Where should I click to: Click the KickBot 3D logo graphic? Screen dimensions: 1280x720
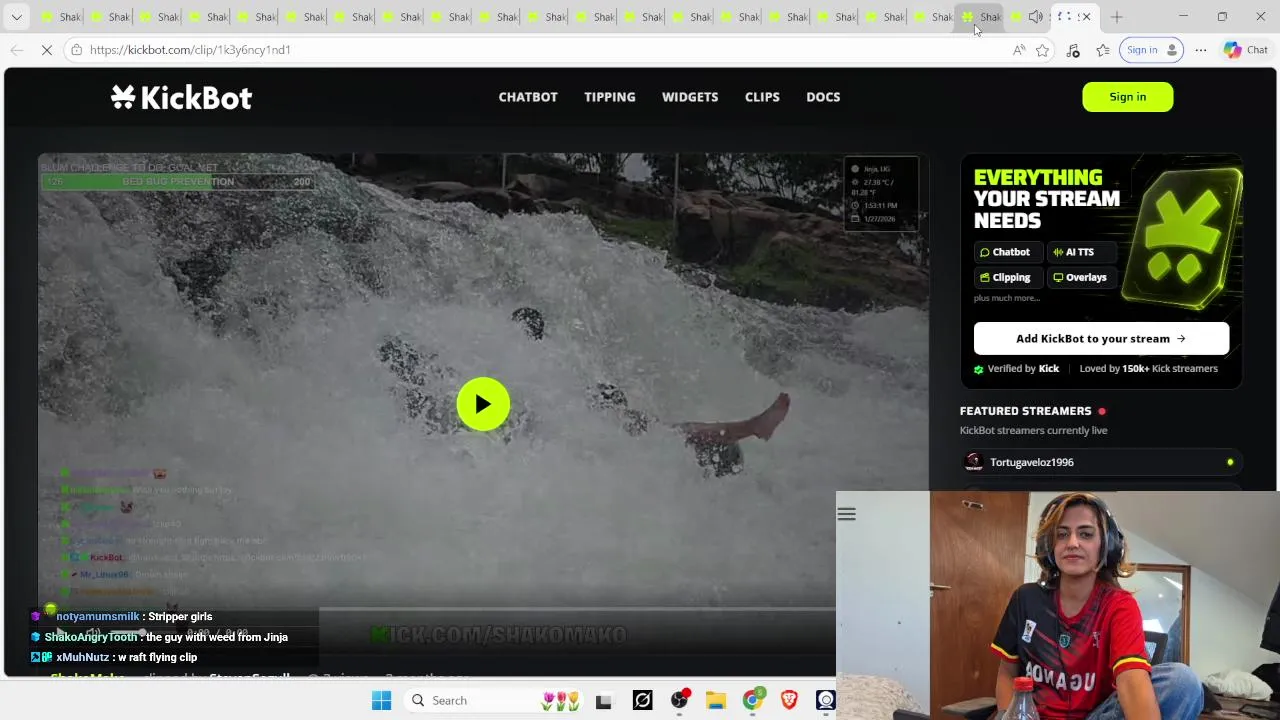[x=1182, y=237]
